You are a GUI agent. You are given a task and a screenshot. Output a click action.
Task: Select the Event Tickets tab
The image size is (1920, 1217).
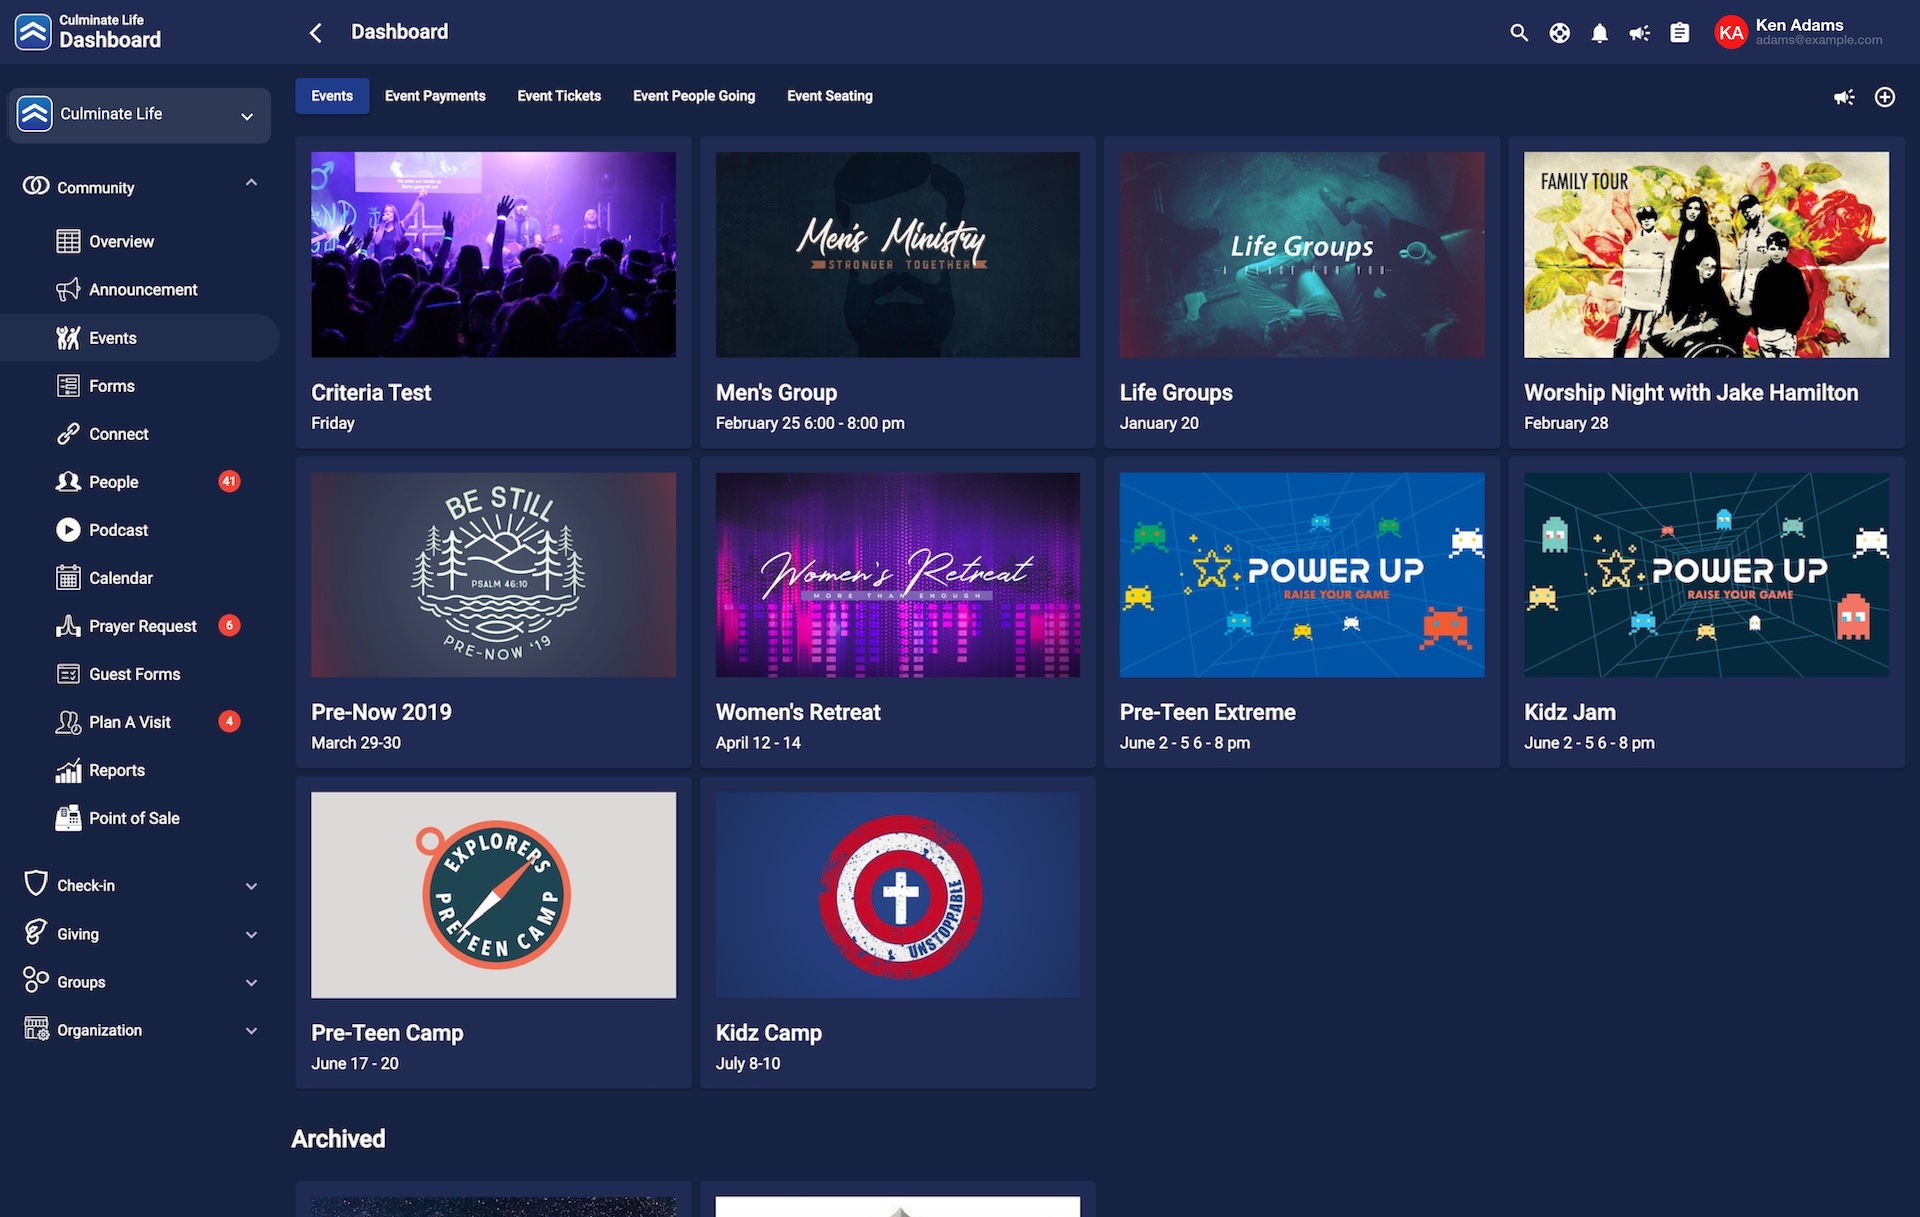(558, 95)
